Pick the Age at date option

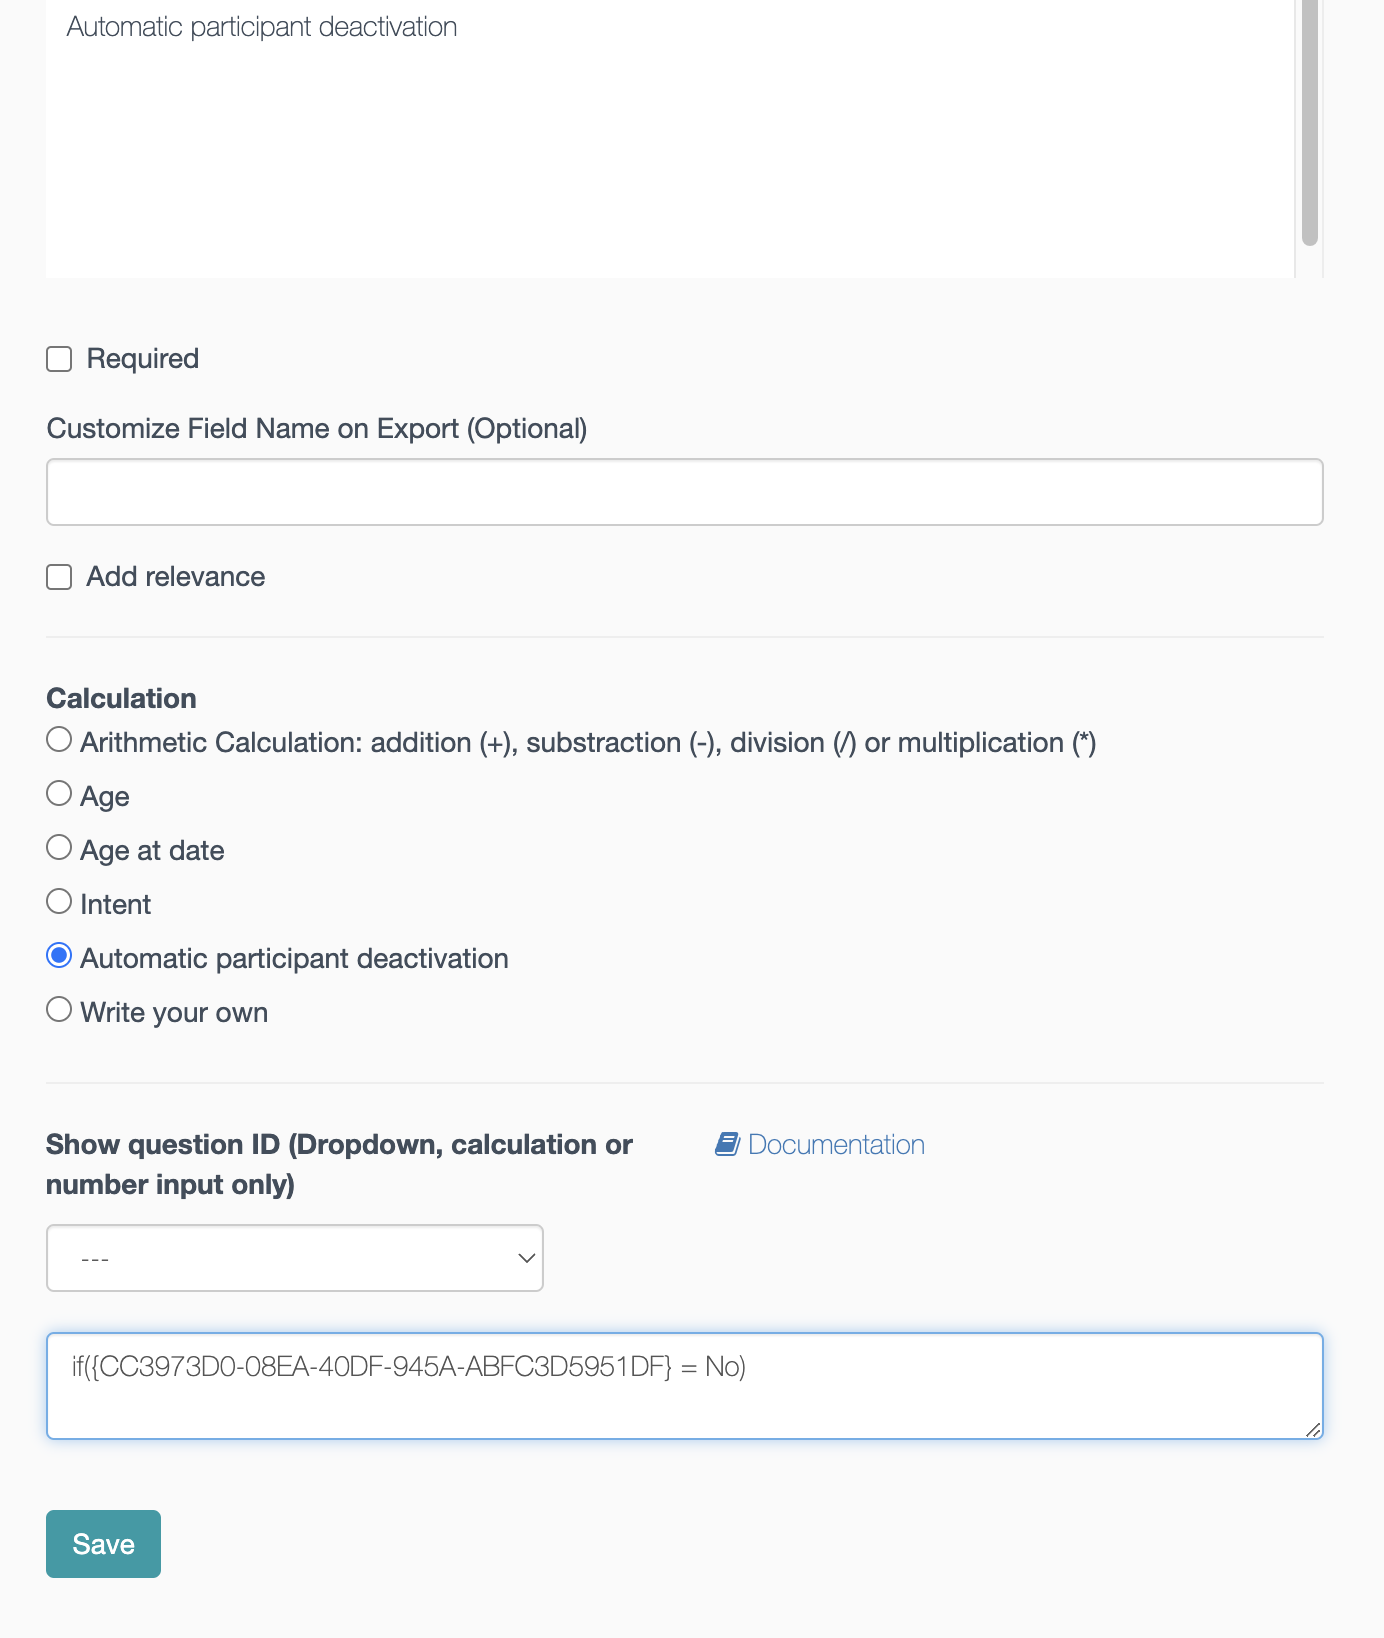[x=60, y=848]
